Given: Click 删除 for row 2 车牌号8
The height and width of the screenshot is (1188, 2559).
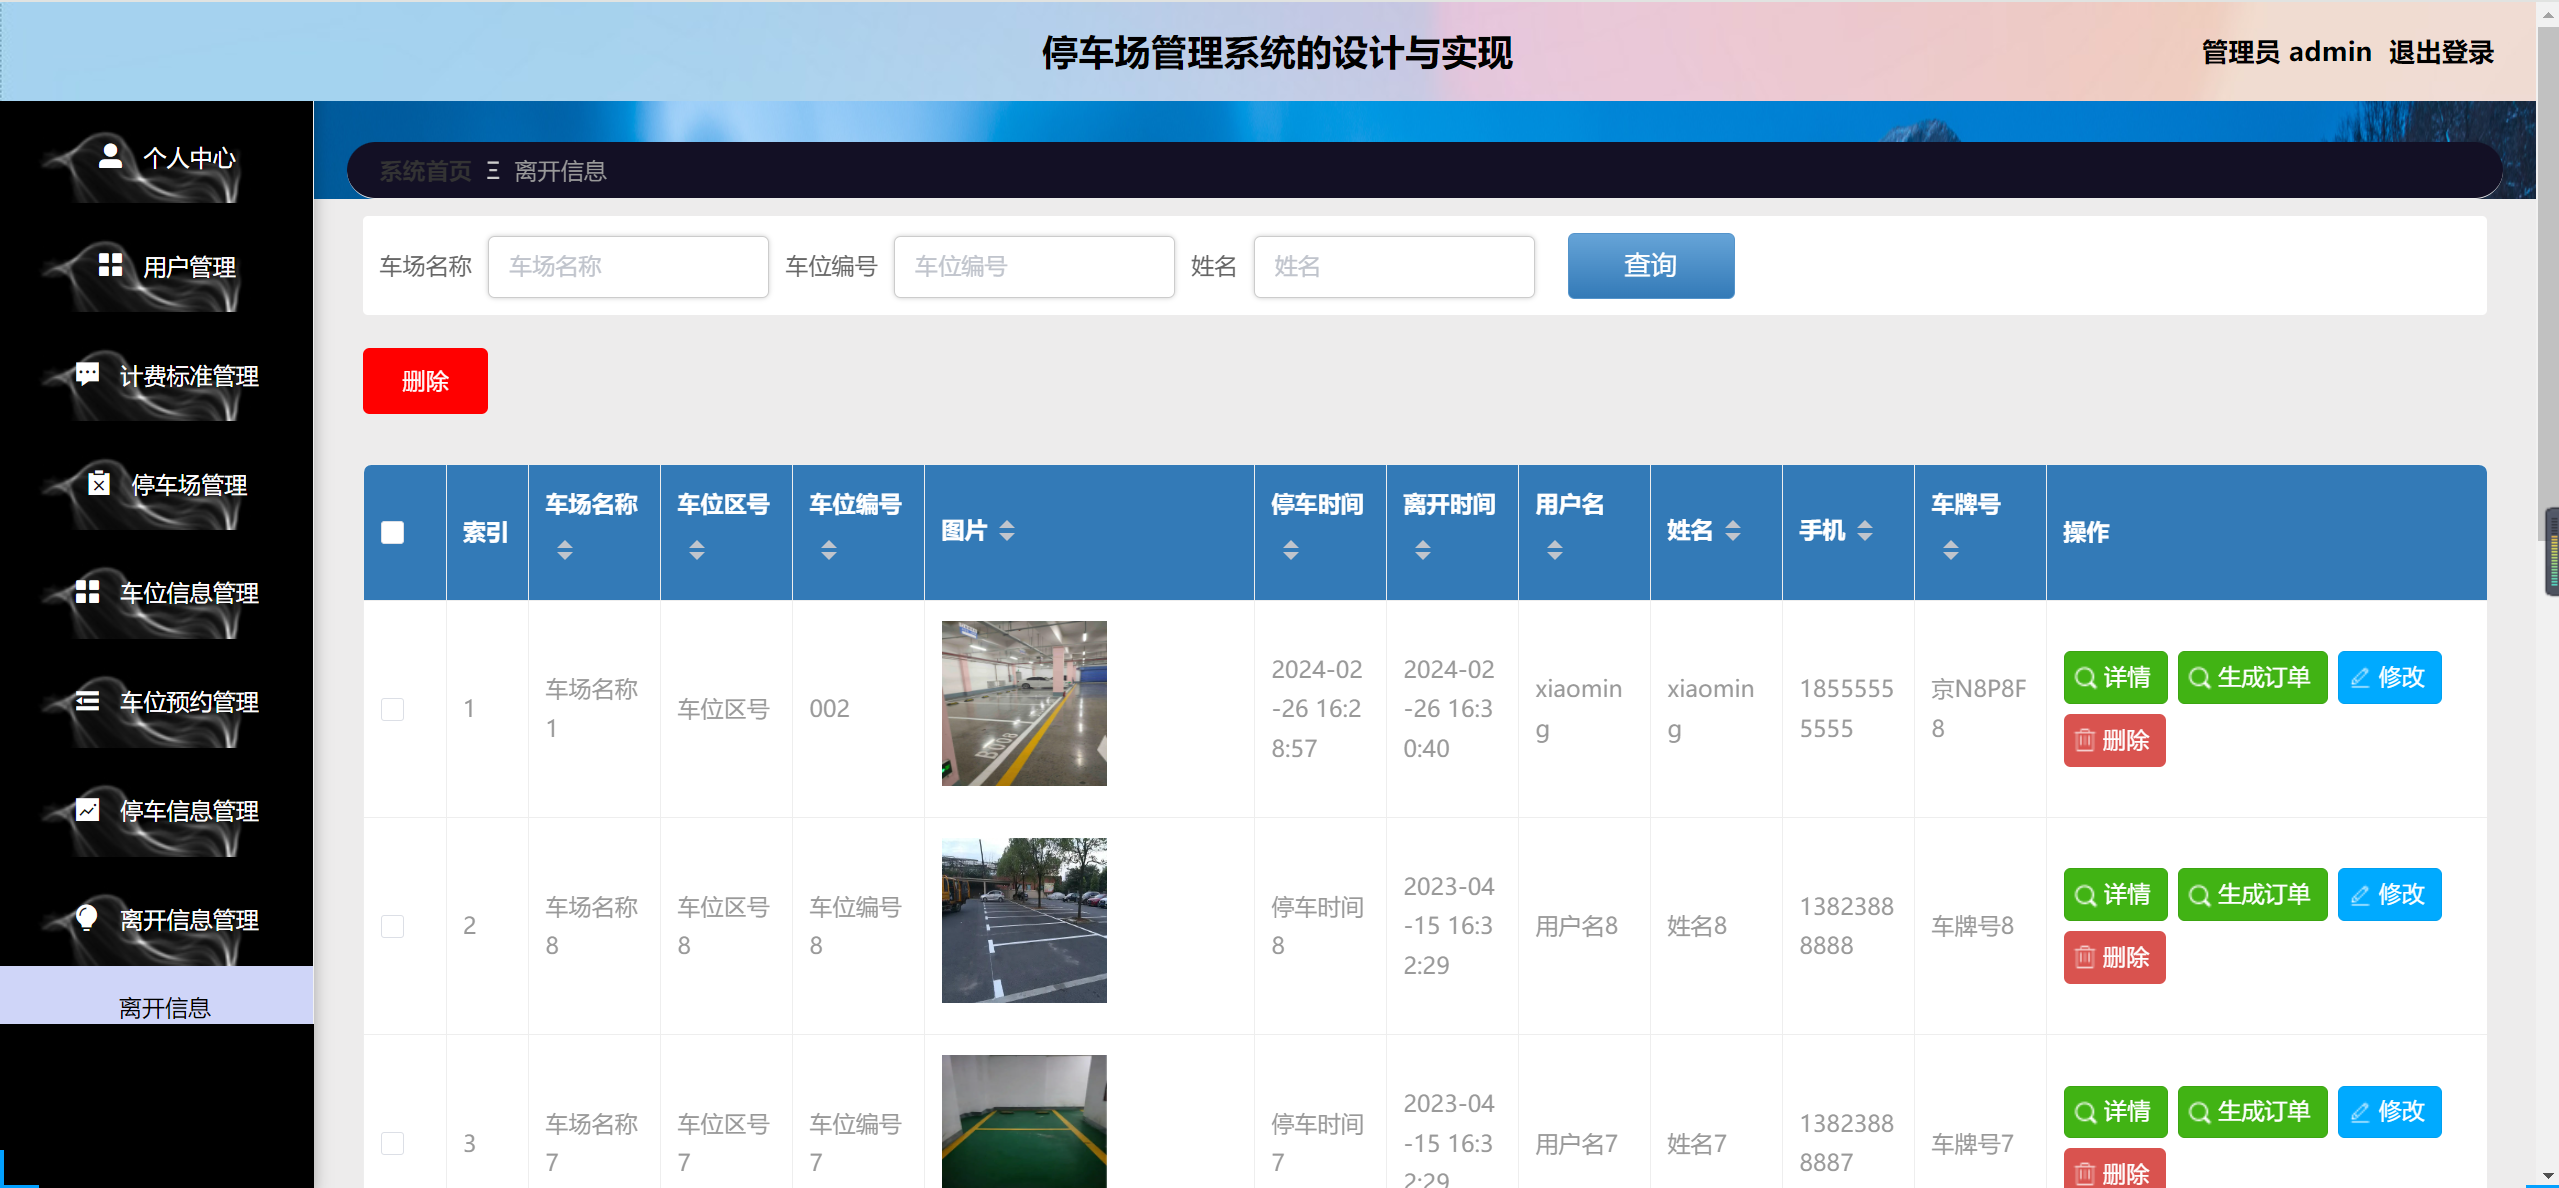Looking at the screenshot, I should click(2114, 957).
